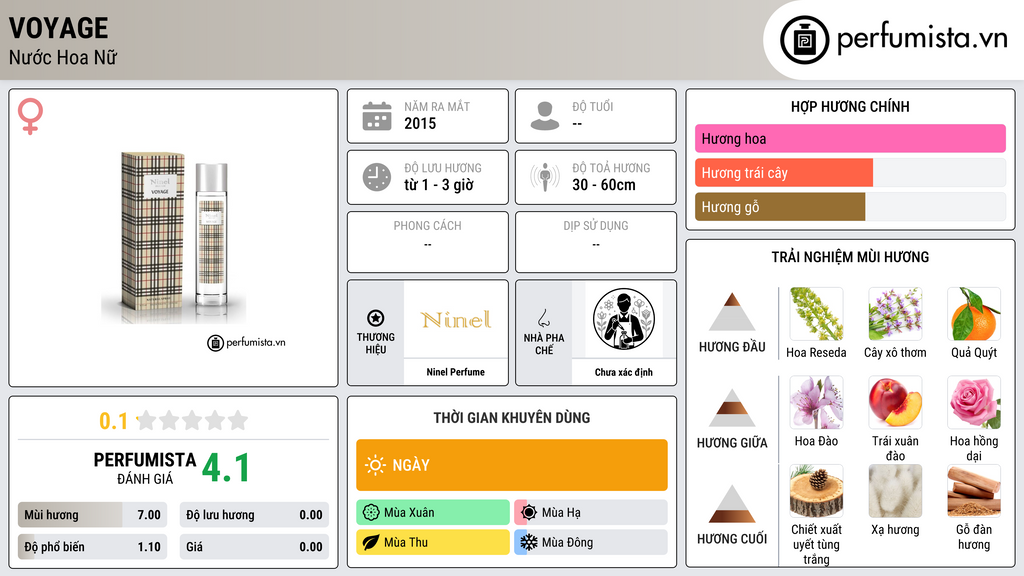
Task: Click the Nước Hoa Nữ subtitle
Action: [63, 57]
